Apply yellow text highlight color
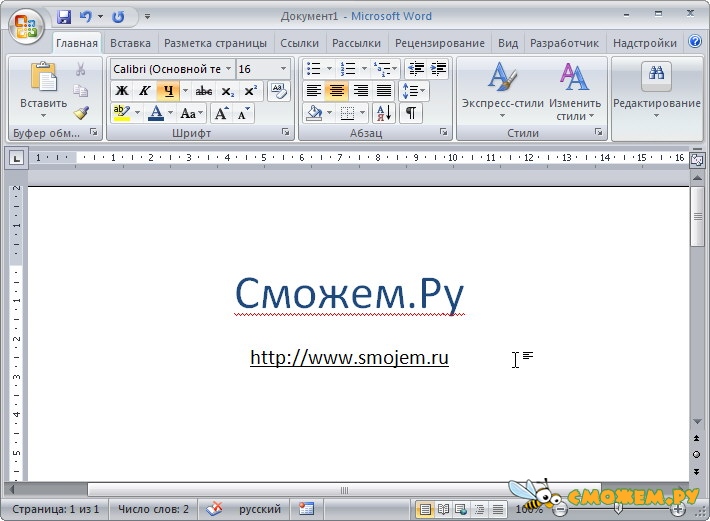The width and height of the screenshot is (710, 521). pyautogui.click(x=122, y=113)
